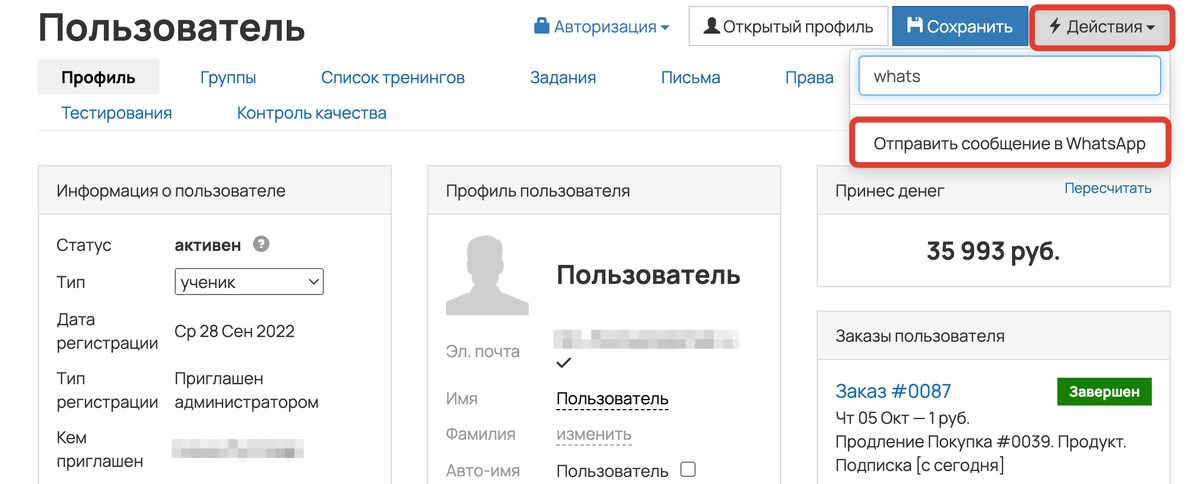1199x484 pixels.
Task: Click the Ср 28 Сен 2022 registration date
Action: point(235,331)
